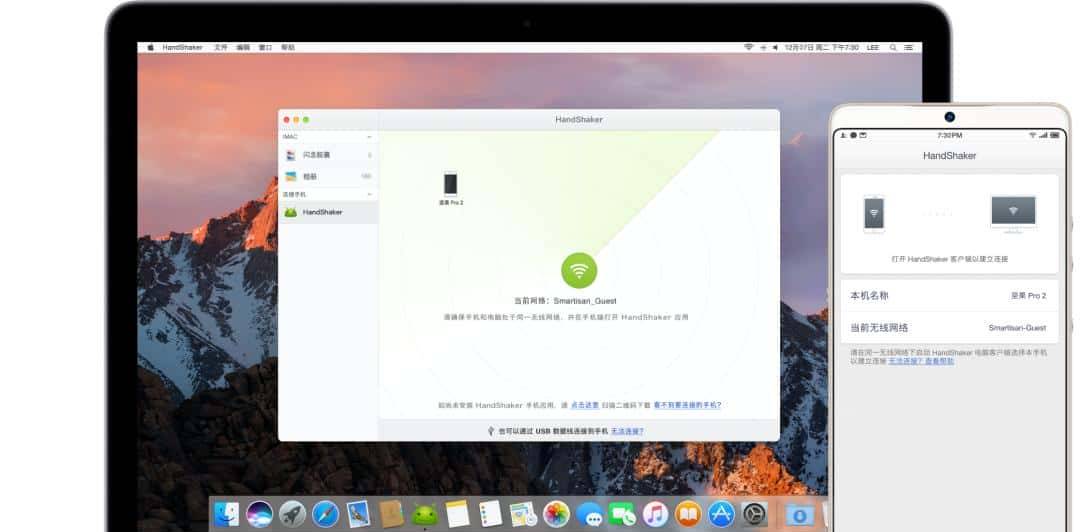Click the 无法连接? link beside USB text
Image resolution: width=1080 pixels, height=532 pixels.
coord(627,431)
